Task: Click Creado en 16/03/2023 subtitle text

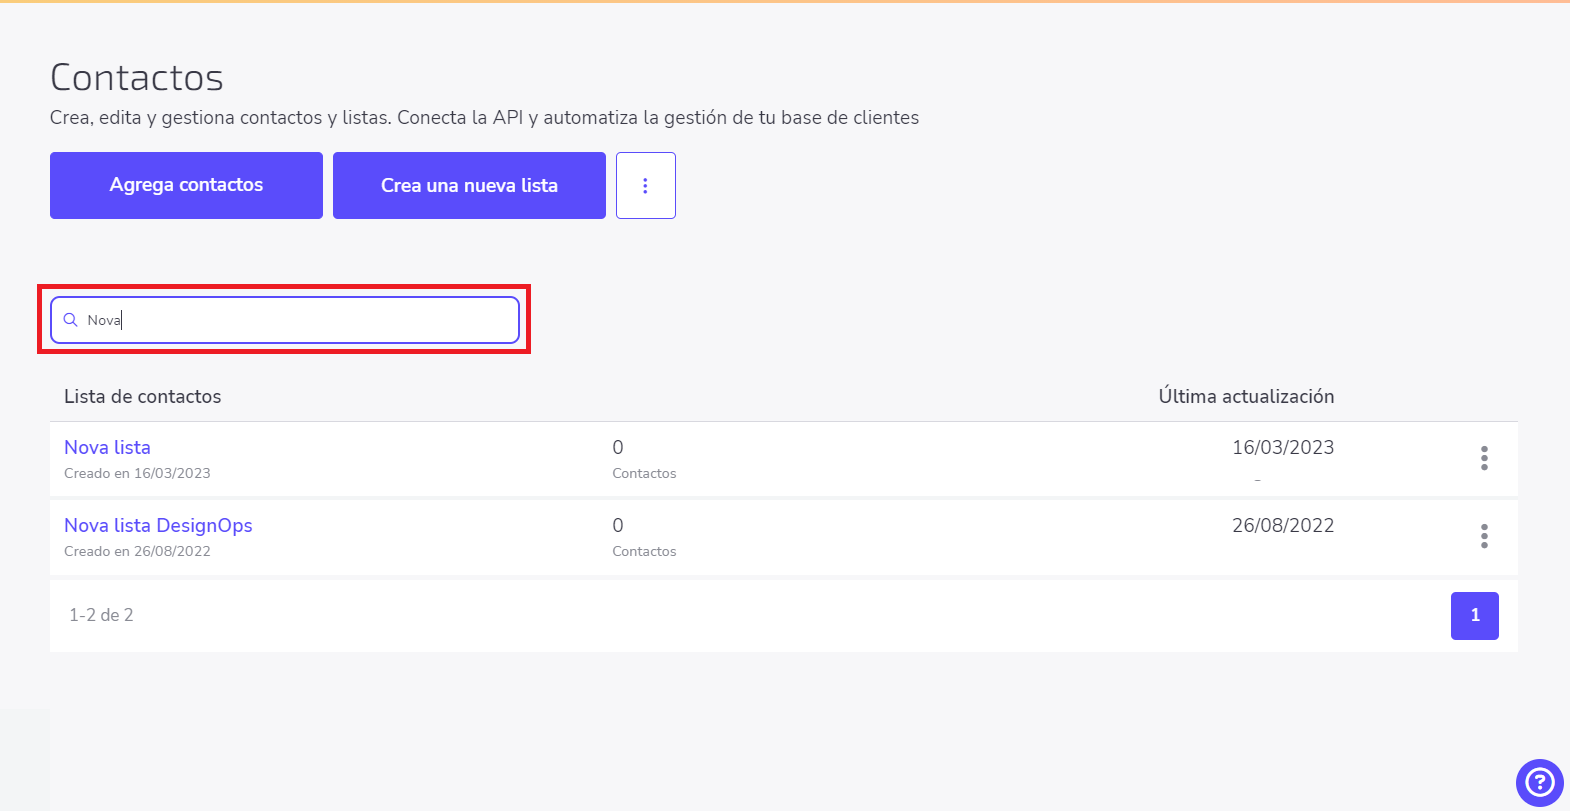Action: 137,473
